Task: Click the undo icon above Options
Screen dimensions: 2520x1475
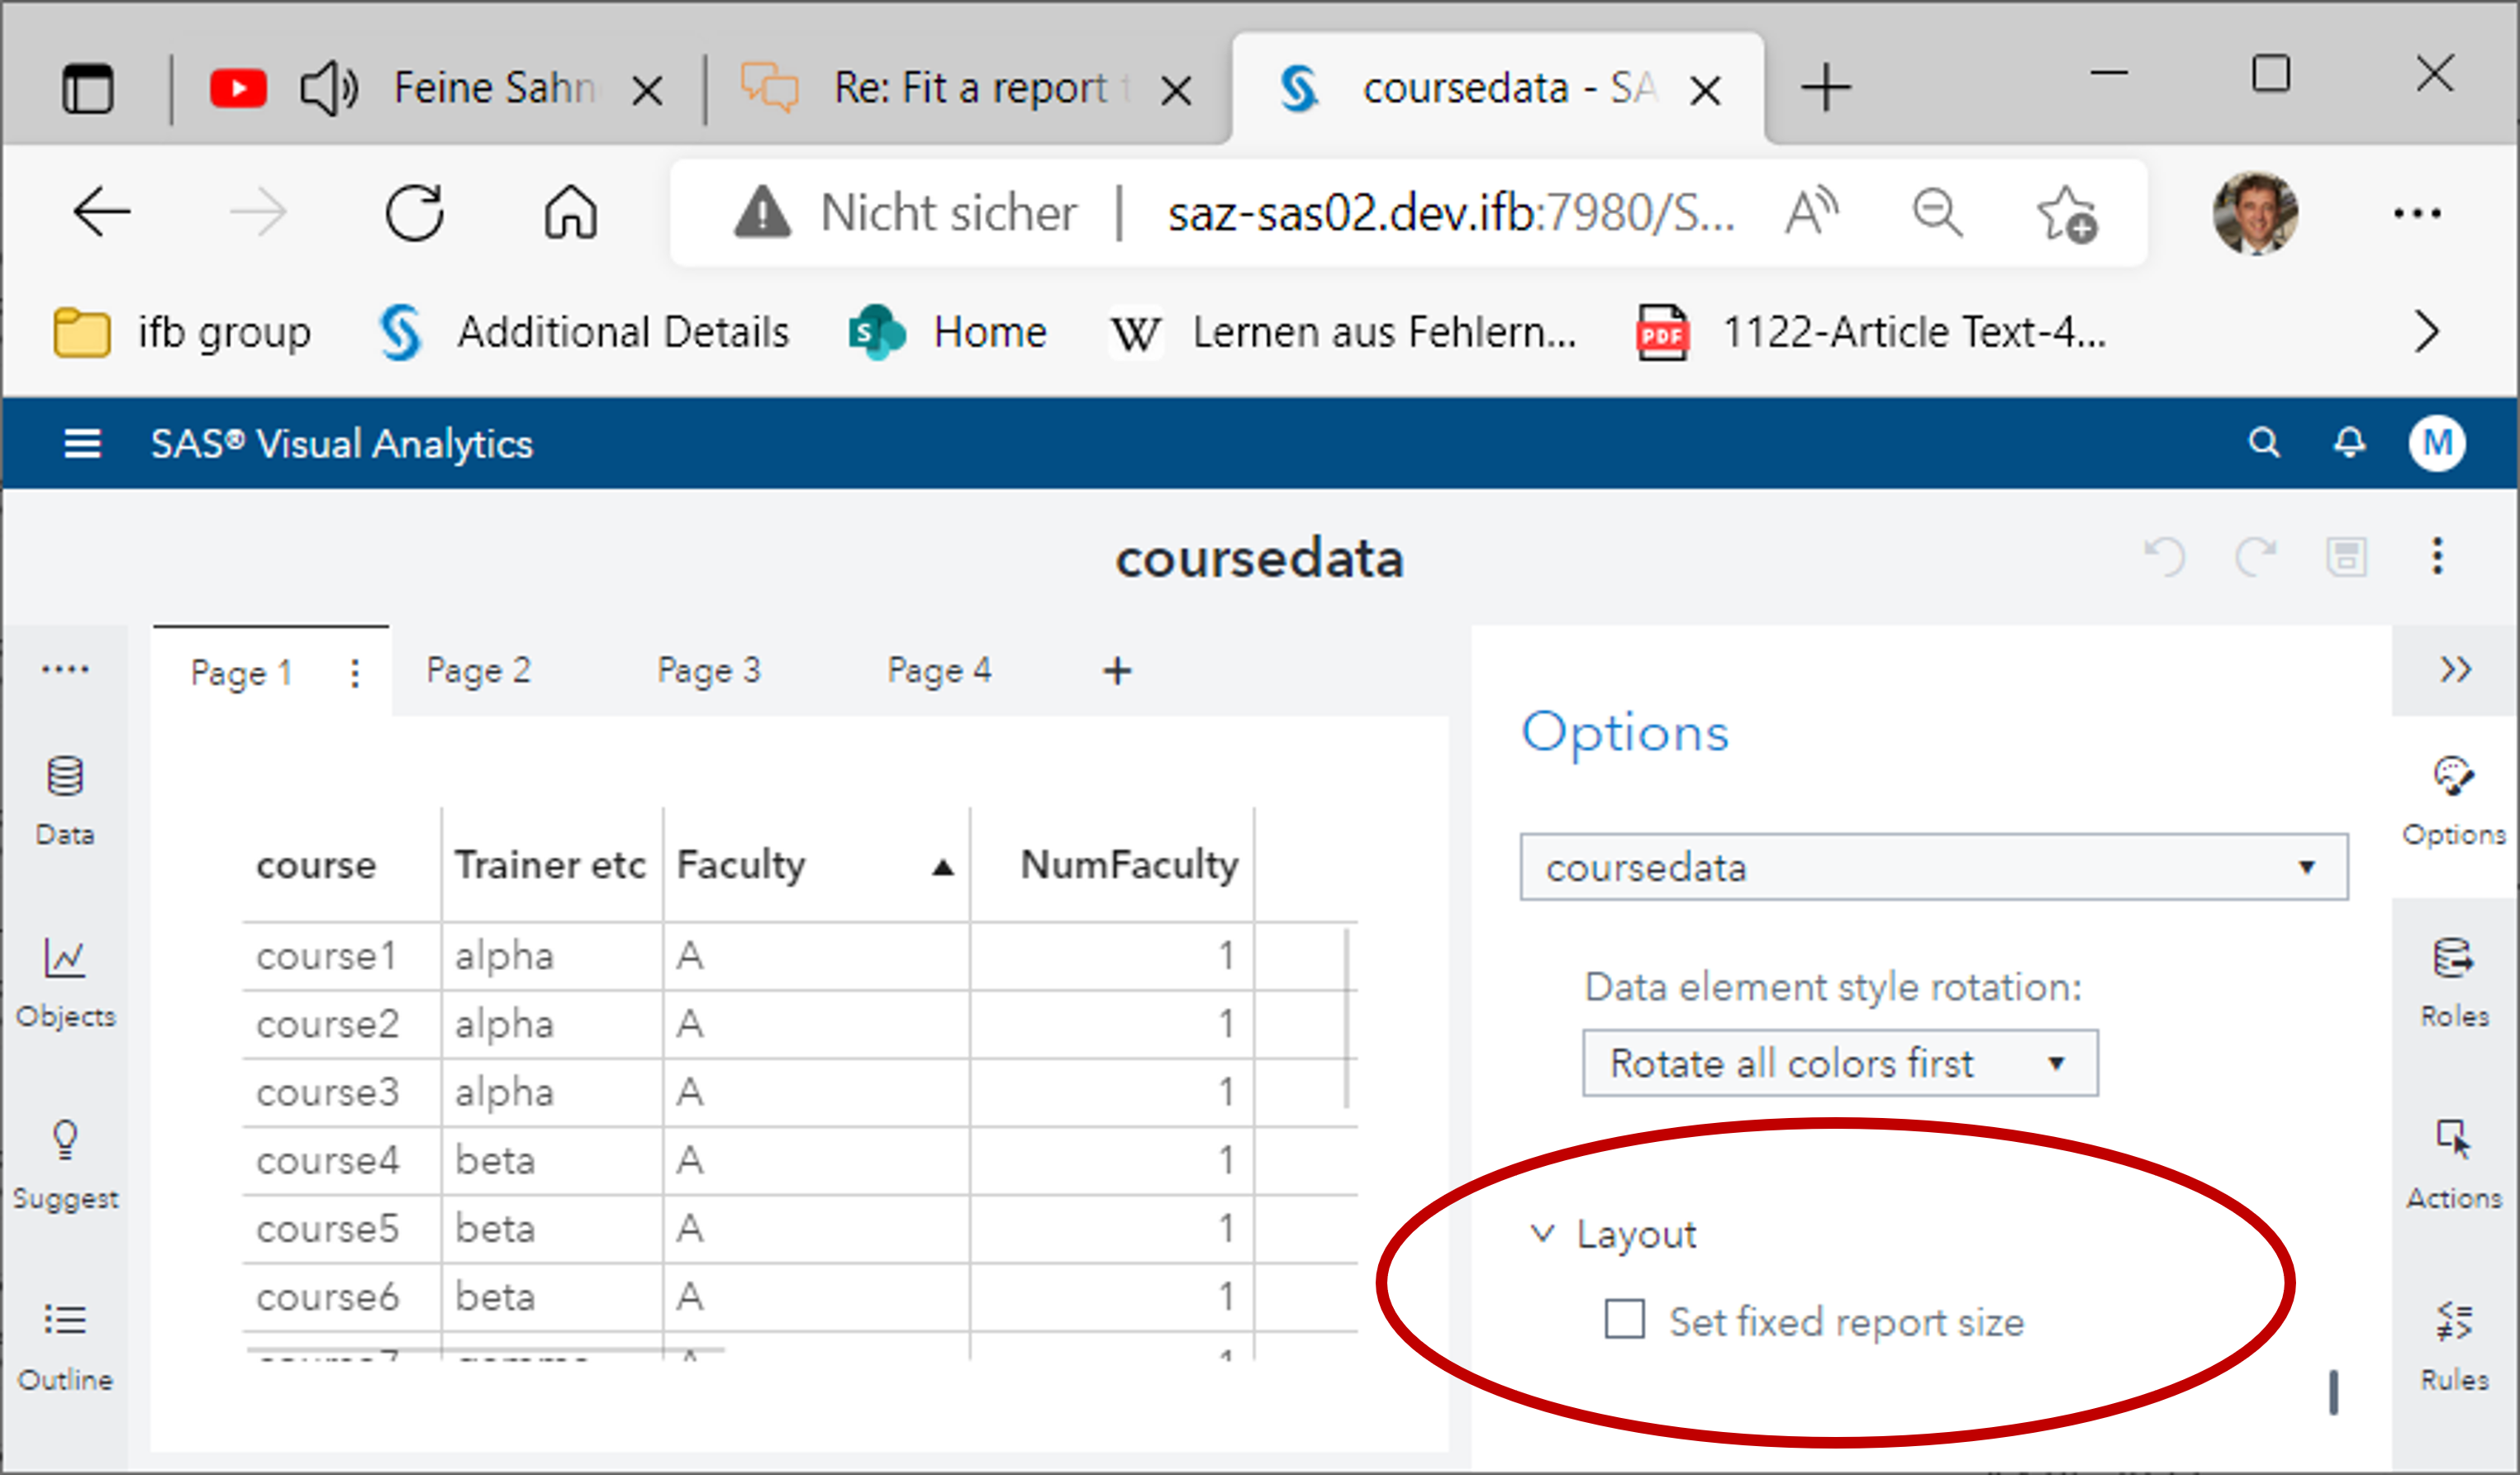Action: 2167,558
